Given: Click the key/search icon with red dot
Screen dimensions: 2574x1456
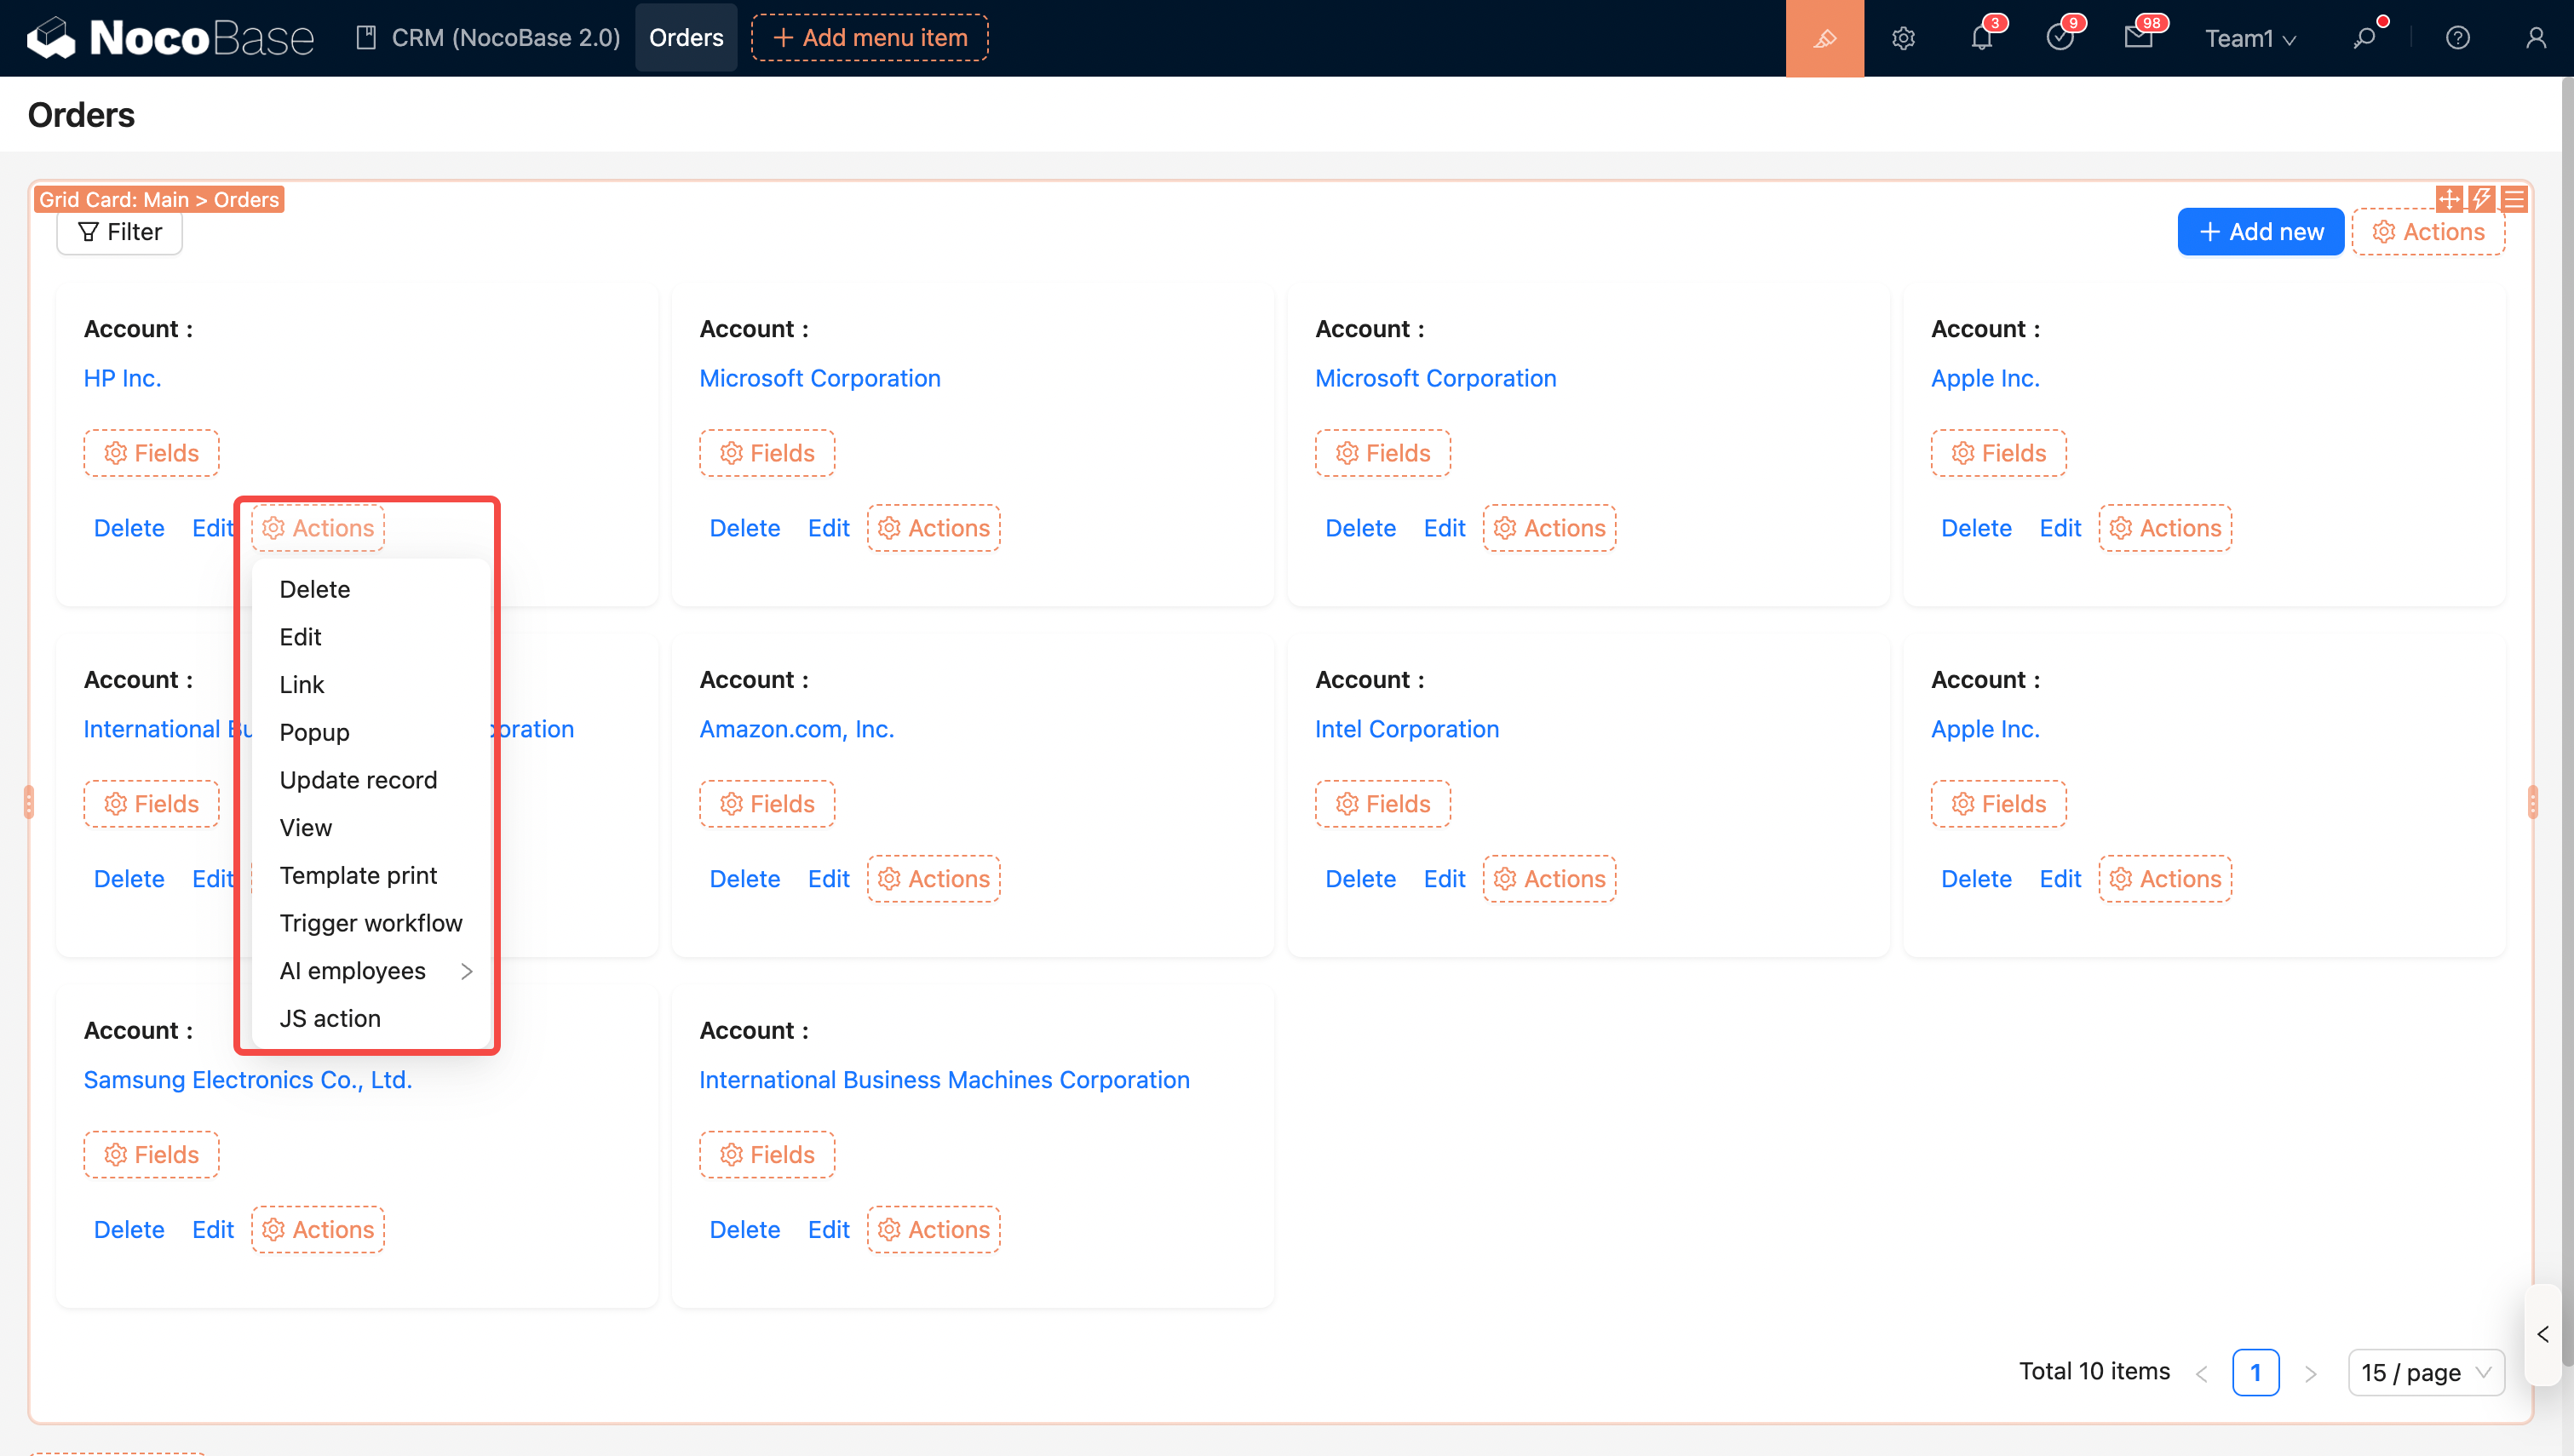Looking at the screenshot, I should coord(2364,38).
